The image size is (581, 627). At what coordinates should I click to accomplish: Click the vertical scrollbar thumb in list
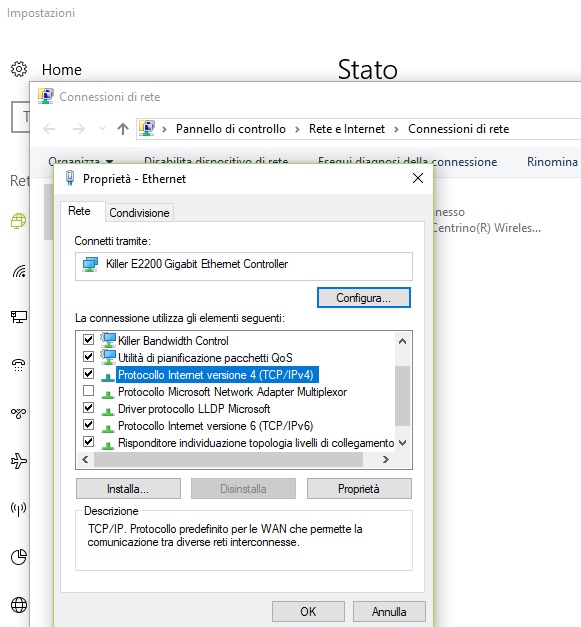[x=403, y=396]
